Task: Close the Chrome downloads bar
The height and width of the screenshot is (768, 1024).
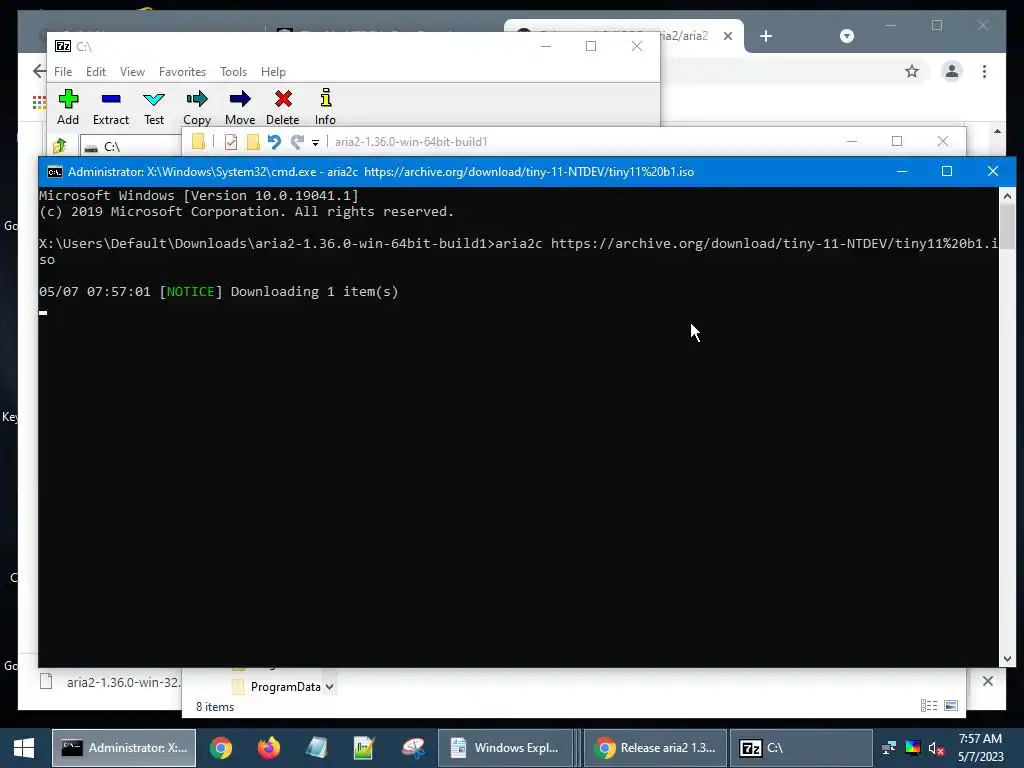Action: click(x=988, y=681)
